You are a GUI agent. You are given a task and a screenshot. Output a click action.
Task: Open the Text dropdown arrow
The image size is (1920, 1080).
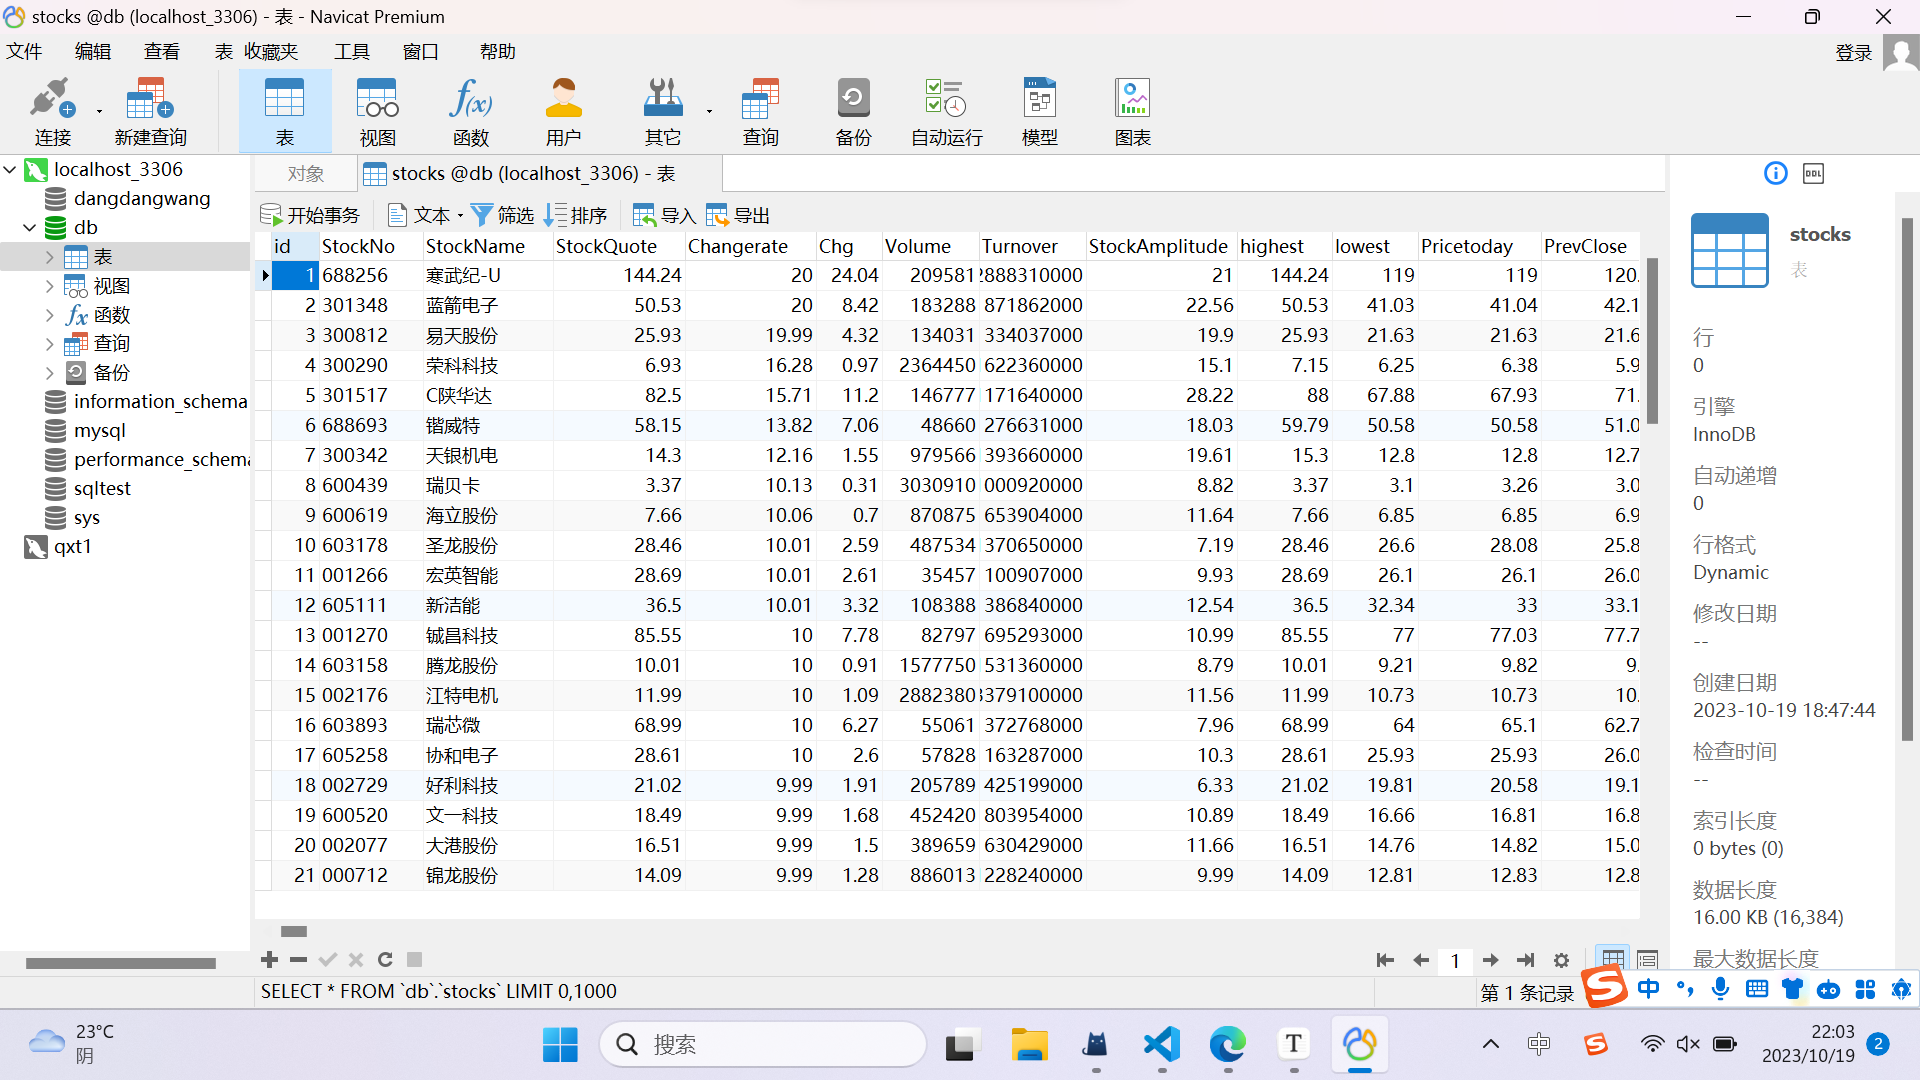460,216
